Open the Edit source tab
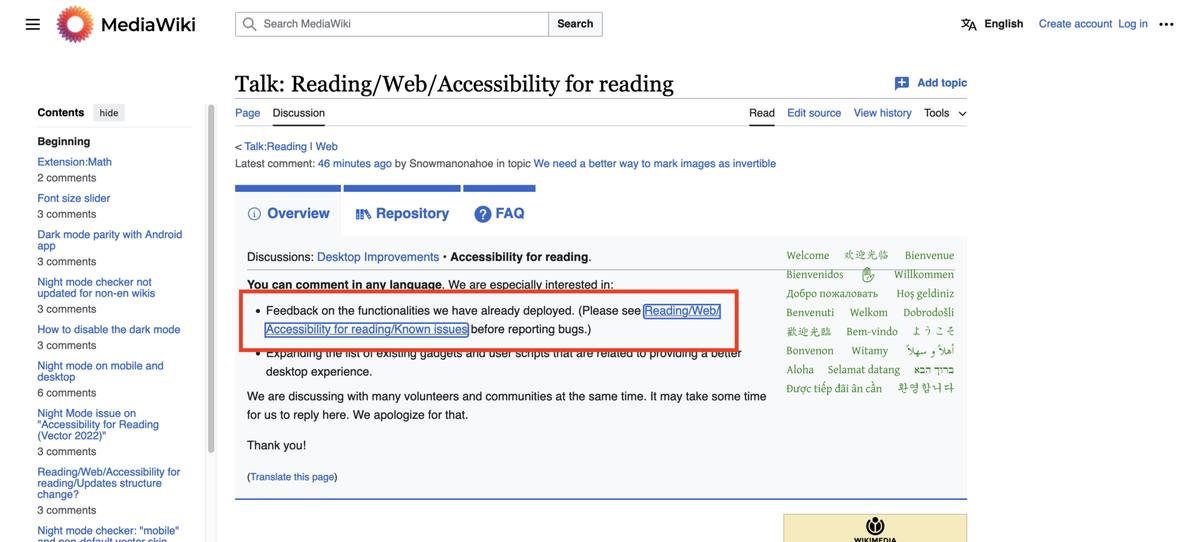1200x542 pixels. coord(814,113)
